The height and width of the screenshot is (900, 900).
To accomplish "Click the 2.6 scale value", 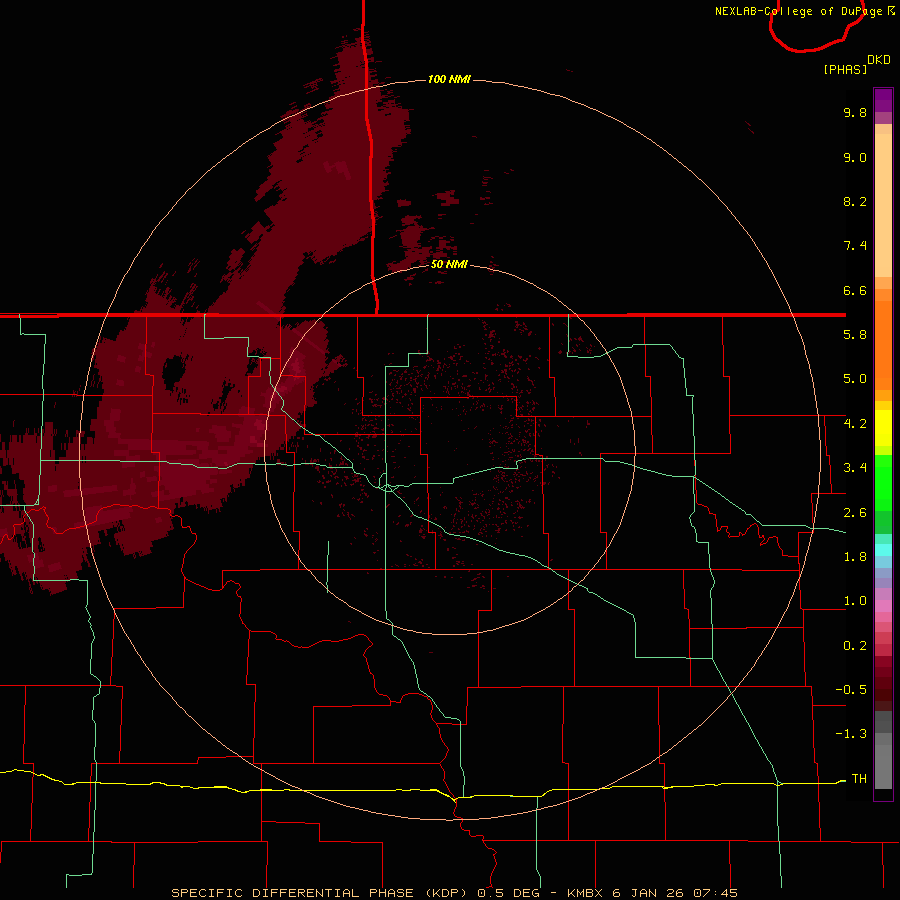I will (x=855, y=513).
